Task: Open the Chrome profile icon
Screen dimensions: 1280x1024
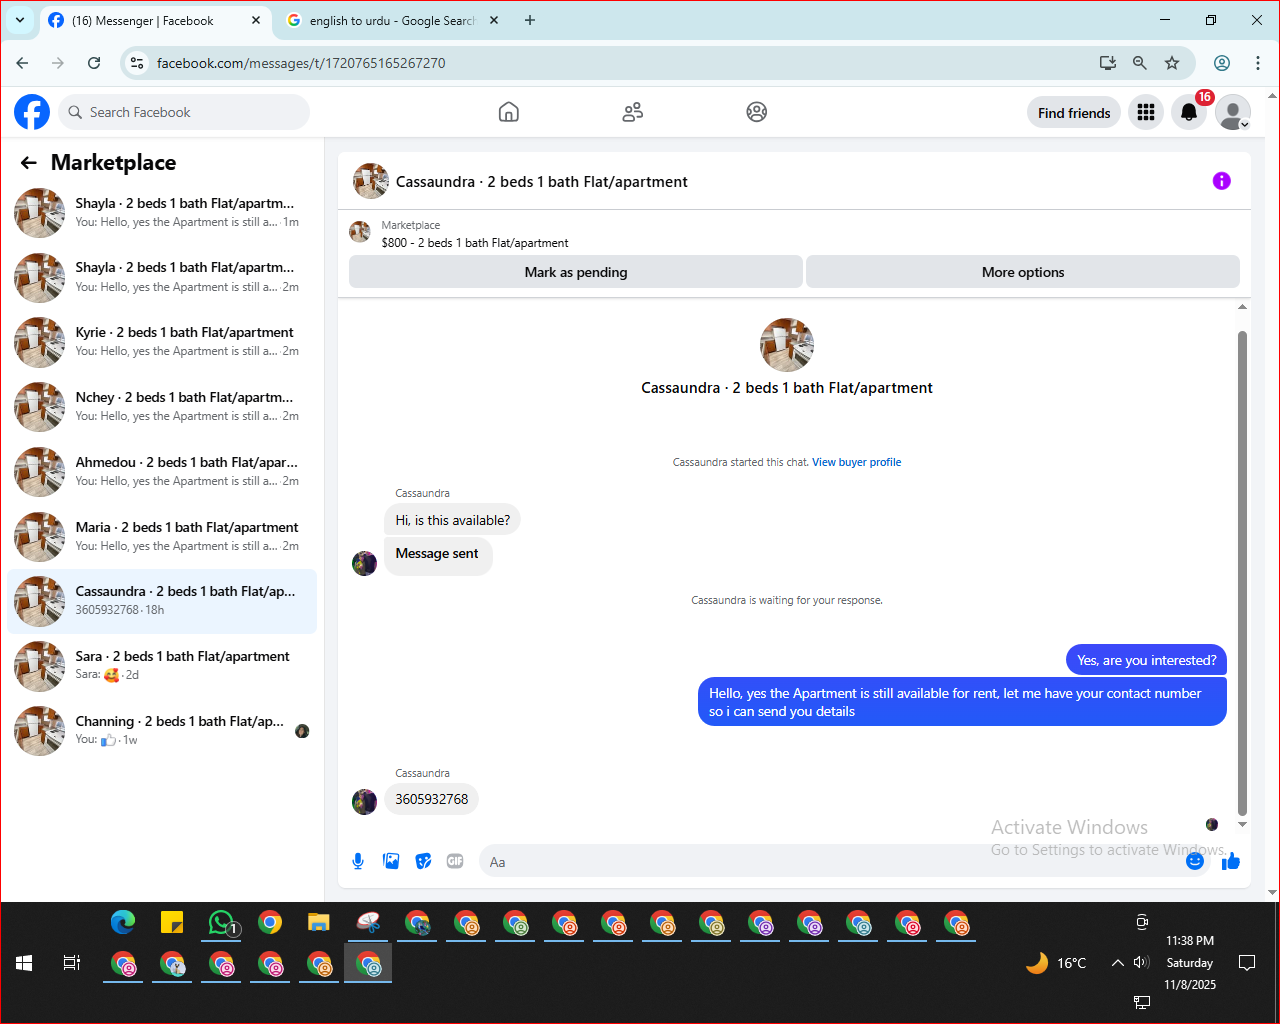Action: (1222, 63)
